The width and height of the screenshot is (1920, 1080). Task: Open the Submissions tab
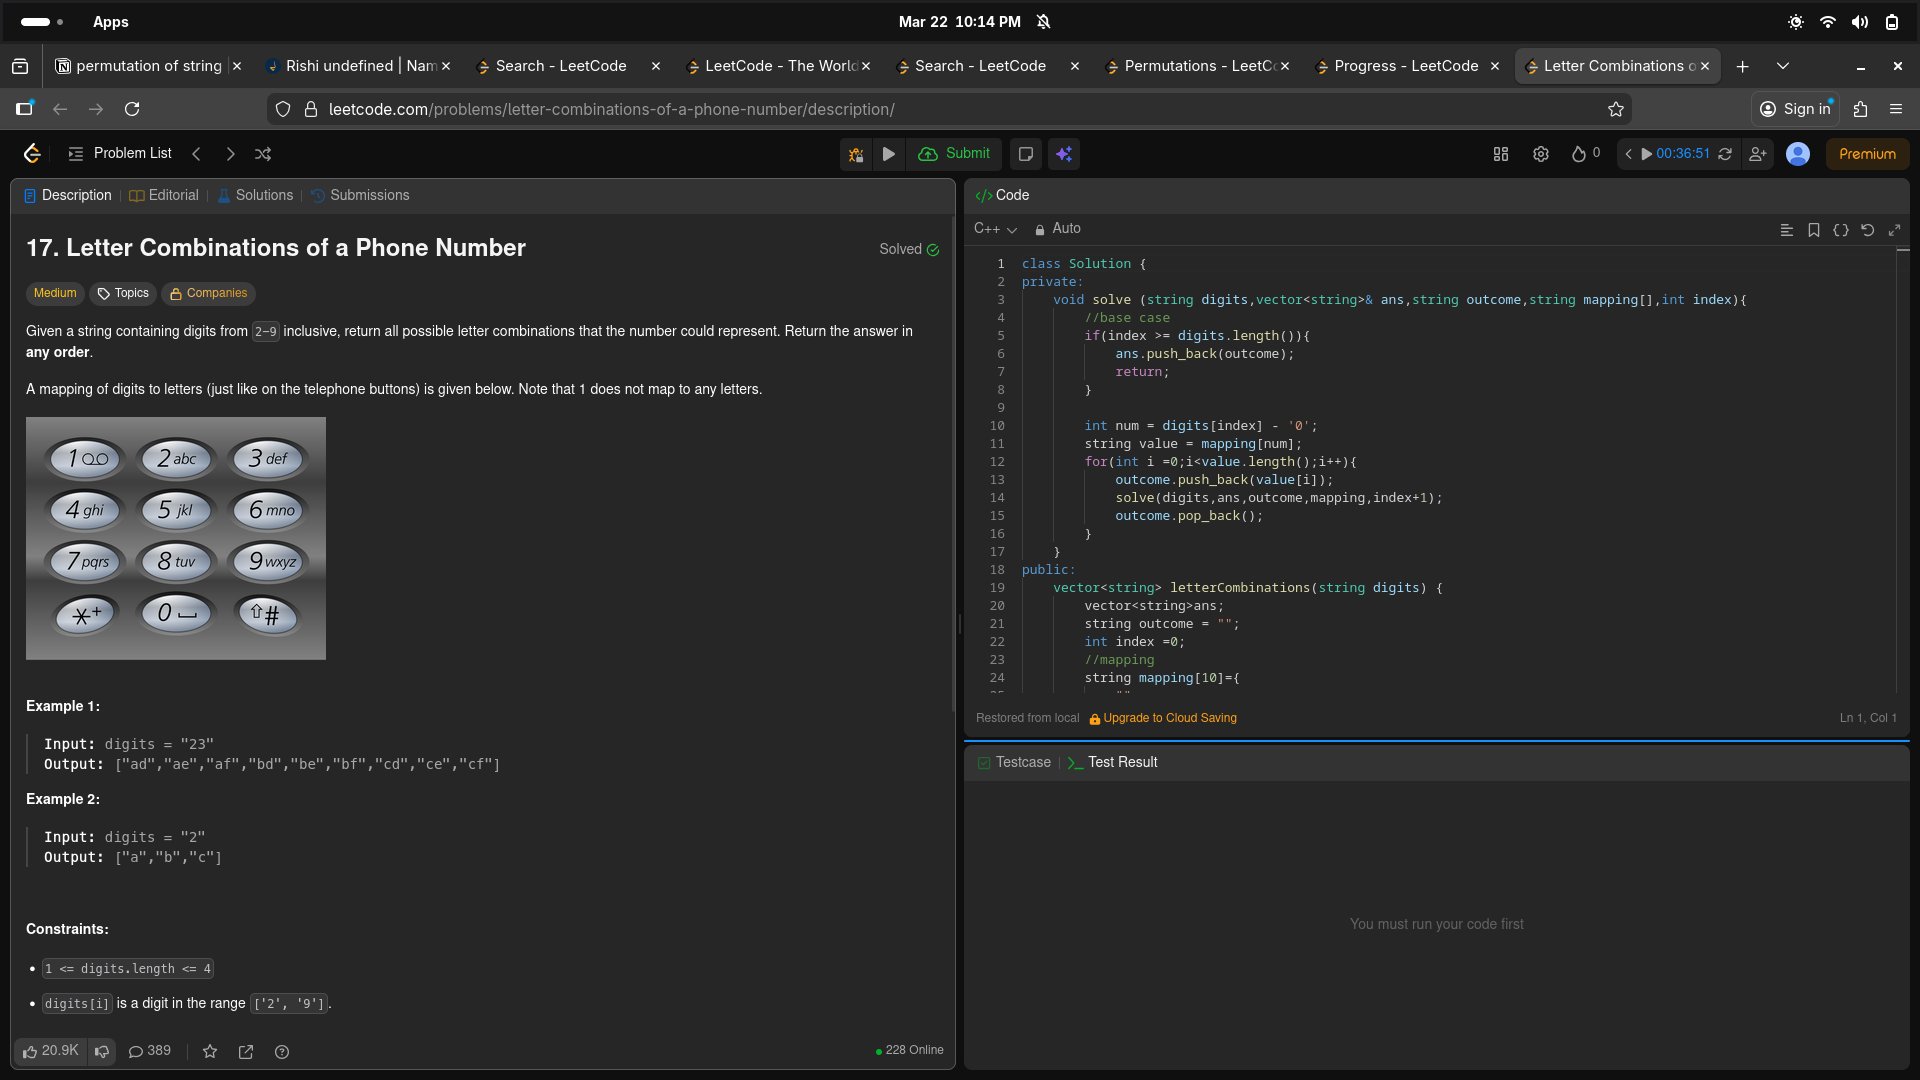pos(360,195)
